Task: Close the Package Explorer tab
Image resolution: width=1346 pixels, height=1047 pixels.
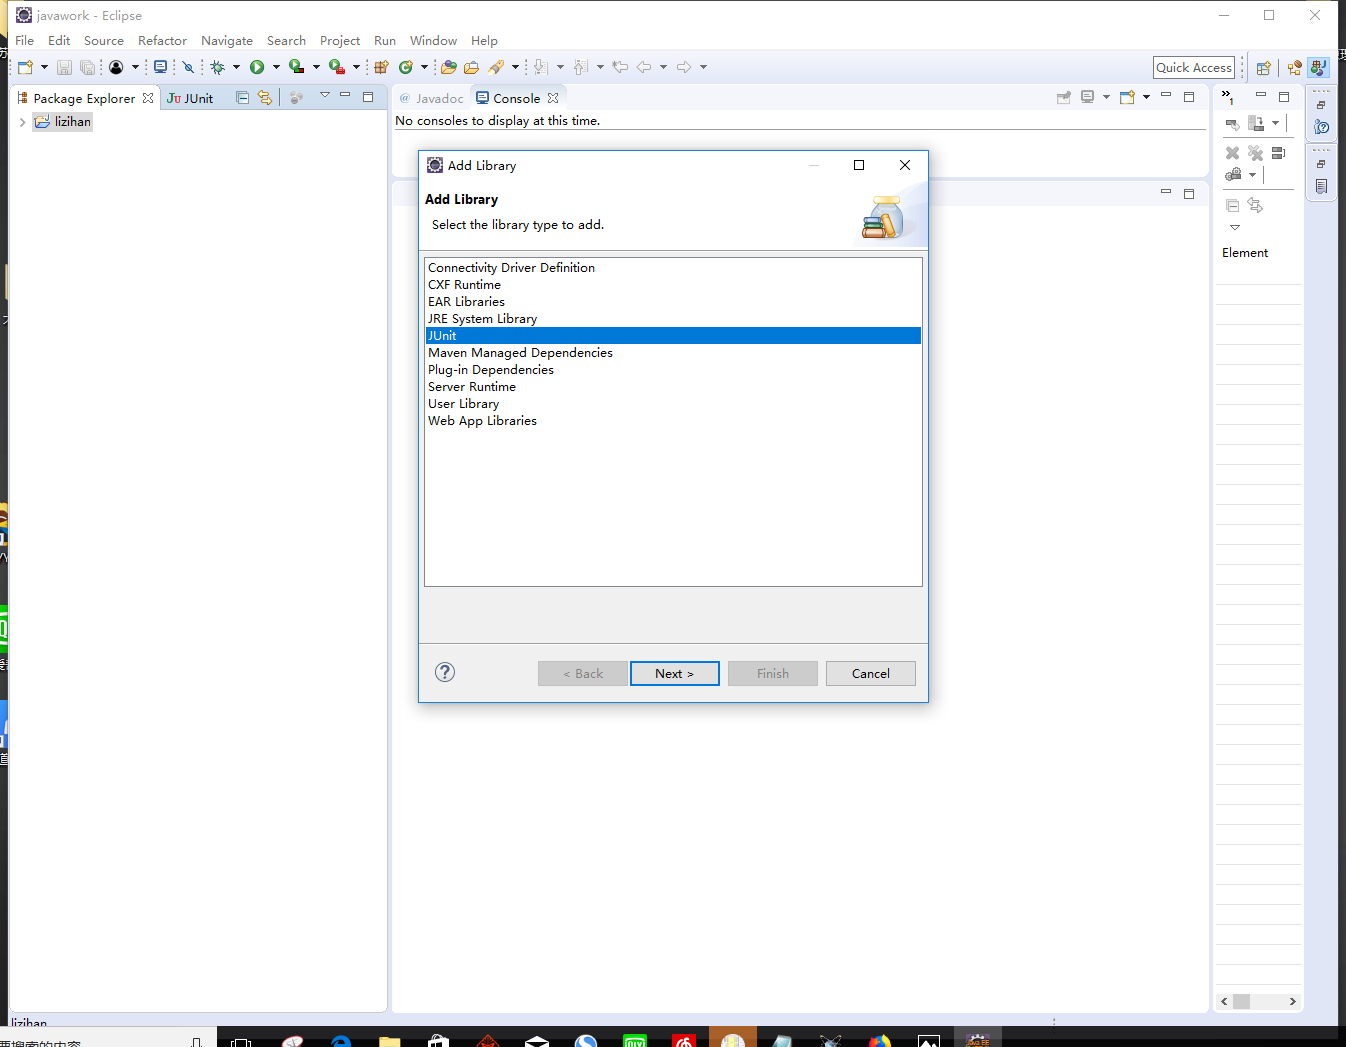Action: 148,98
